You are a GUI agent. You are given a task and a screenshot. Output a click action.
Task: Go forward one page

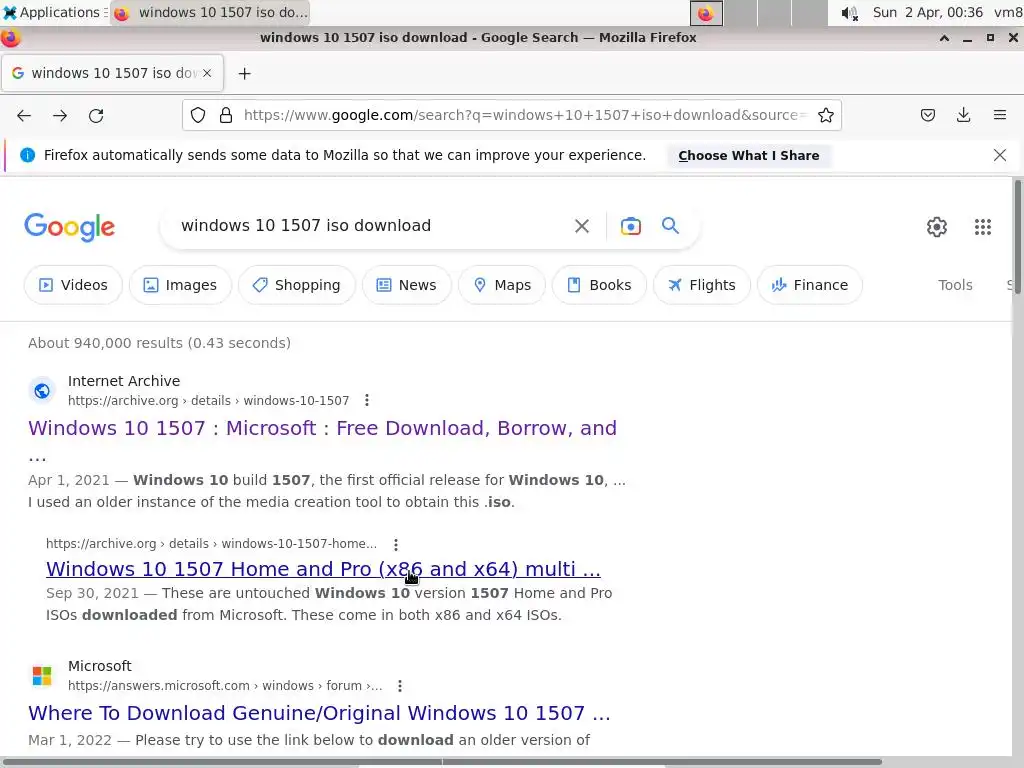pos(60,116)
